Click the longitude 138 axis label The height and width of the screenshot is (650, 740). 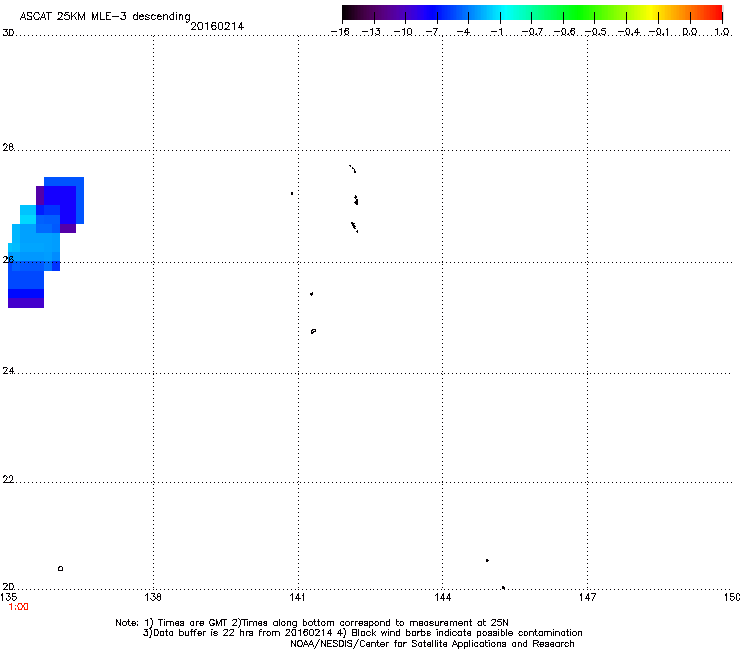point(153,597)
